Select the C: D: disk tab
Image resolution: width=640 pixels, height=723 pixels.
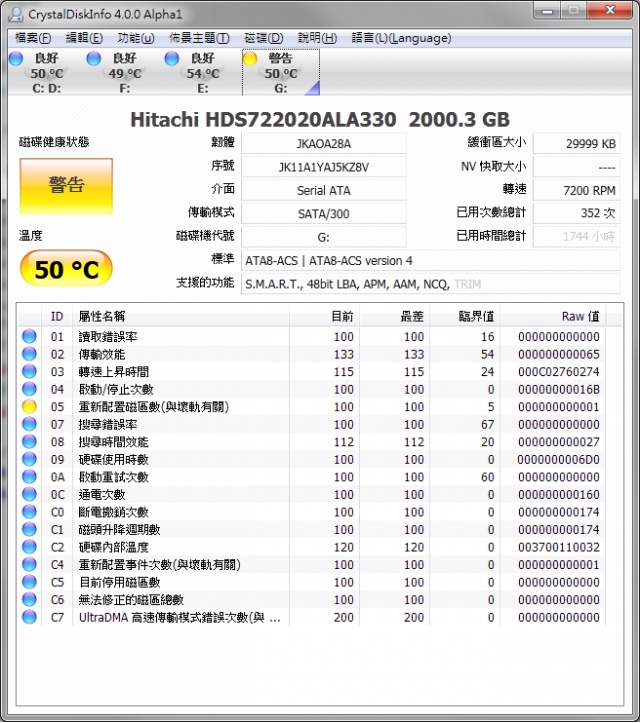coord(46,72)
